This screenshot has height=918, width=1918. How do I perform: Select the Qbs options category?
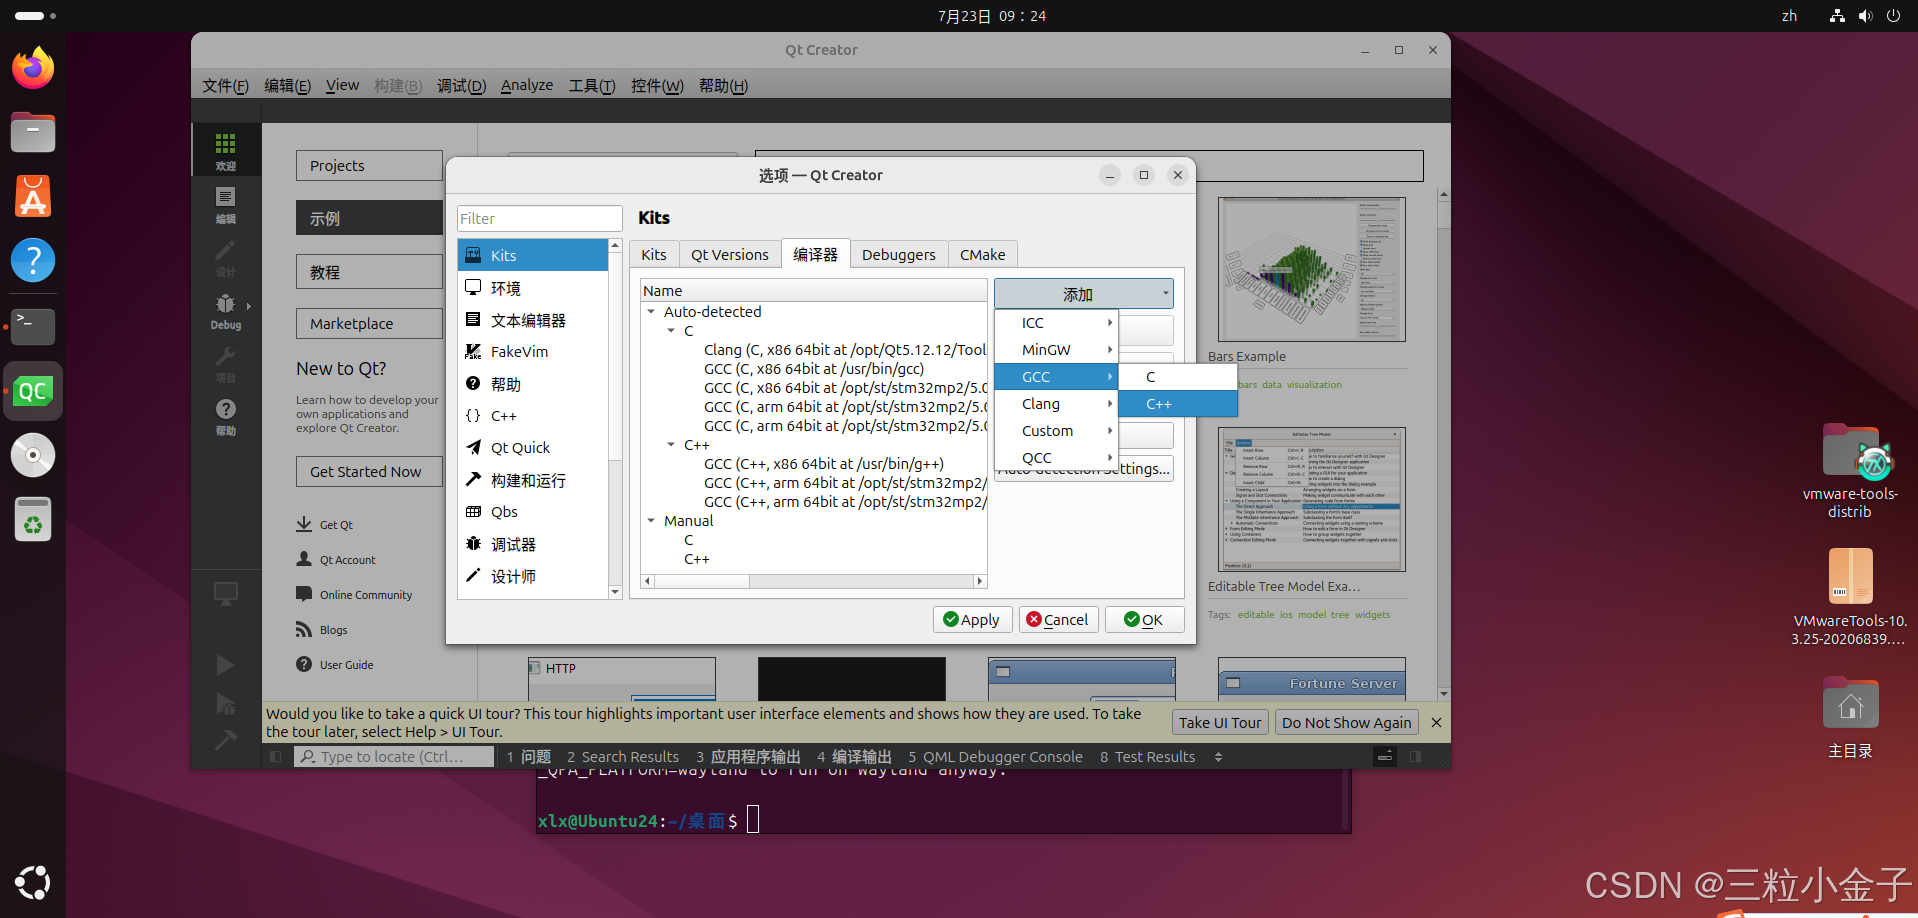point(533,512)
